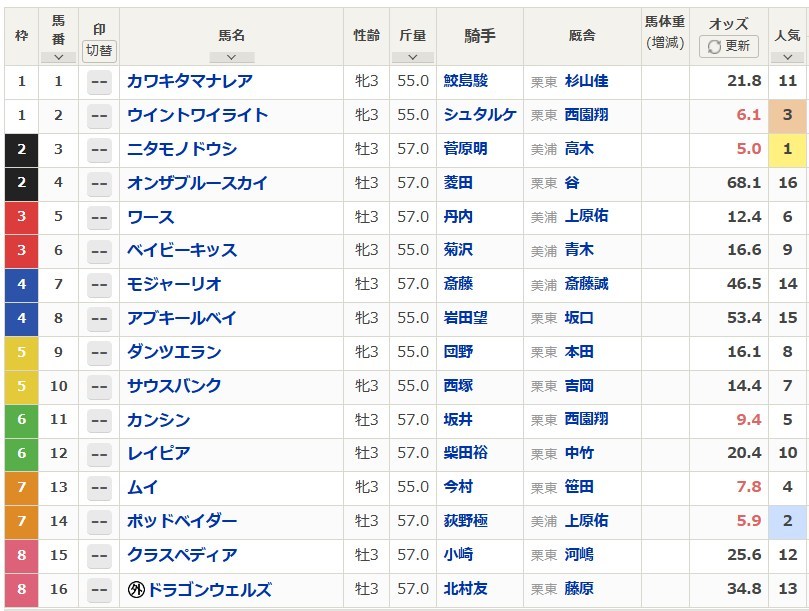The height and width of the screenshot is (611, 809).
Task: Click the yellow popularity cell showing 1
Action: 787,150
